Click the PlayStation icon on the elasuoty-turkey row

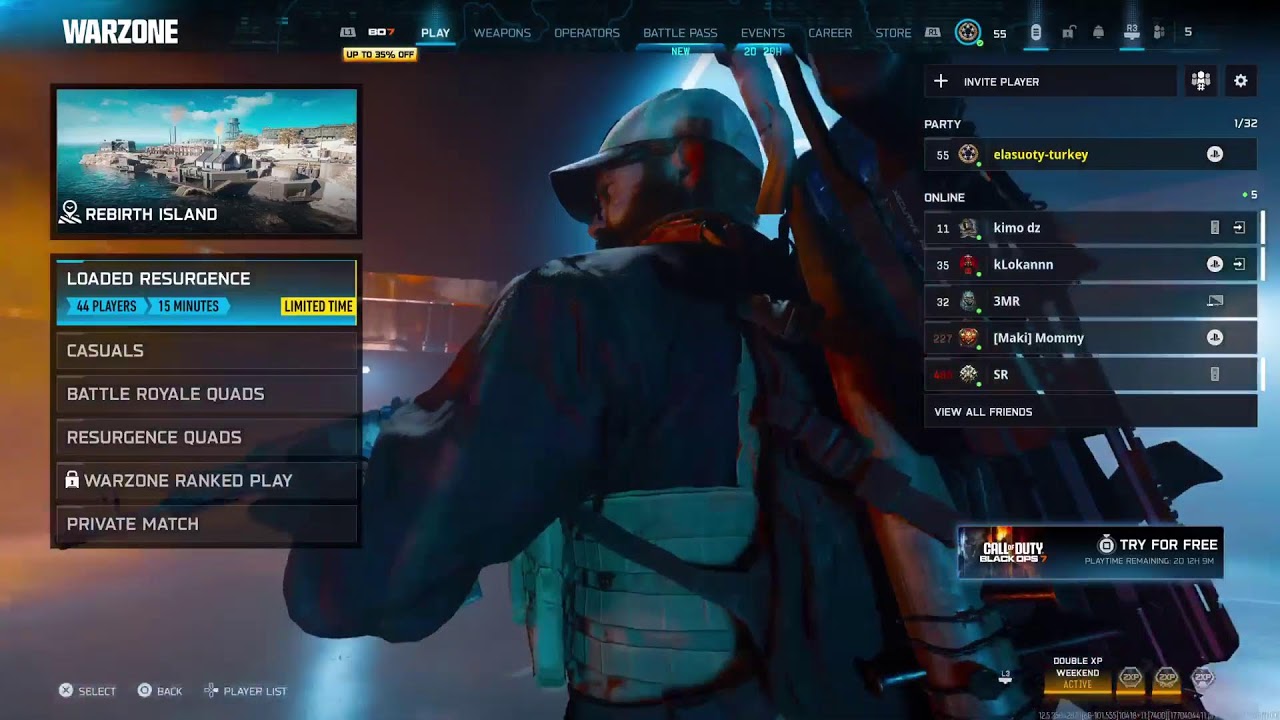(x=1214, y=155)
